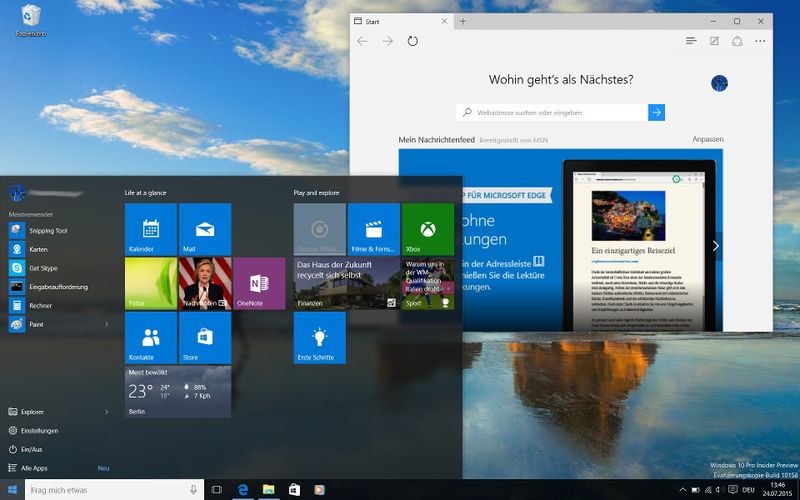Open the Kalender tile
The image size is (800, 500).
tap(151, 229)
